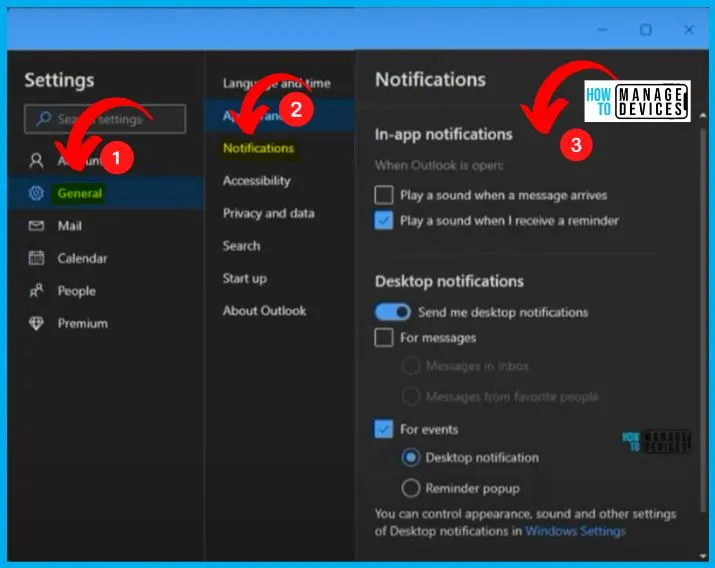Viewport: 715px width, 568px height.
Task: Open the Calendar settings category
Action: point(105,258)
